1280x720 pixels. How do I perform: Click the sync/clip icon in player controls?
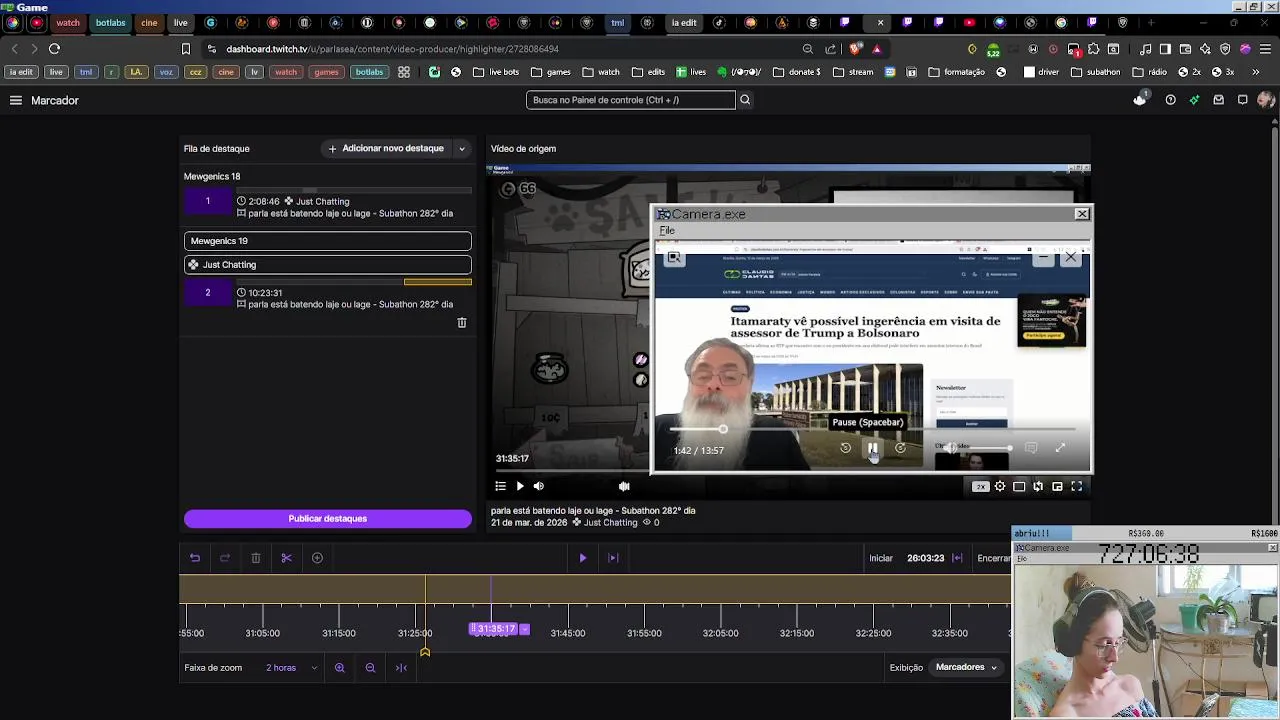pos(1038,486)
